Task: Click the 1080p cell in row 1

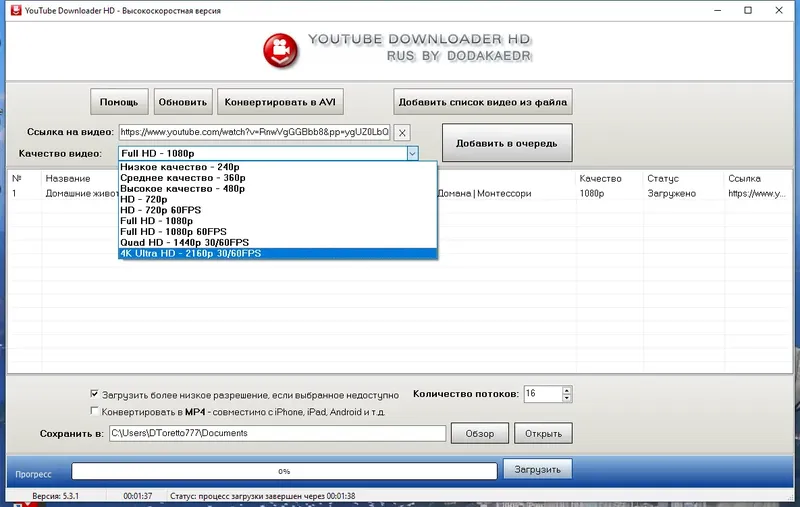Action: [592, 193]
